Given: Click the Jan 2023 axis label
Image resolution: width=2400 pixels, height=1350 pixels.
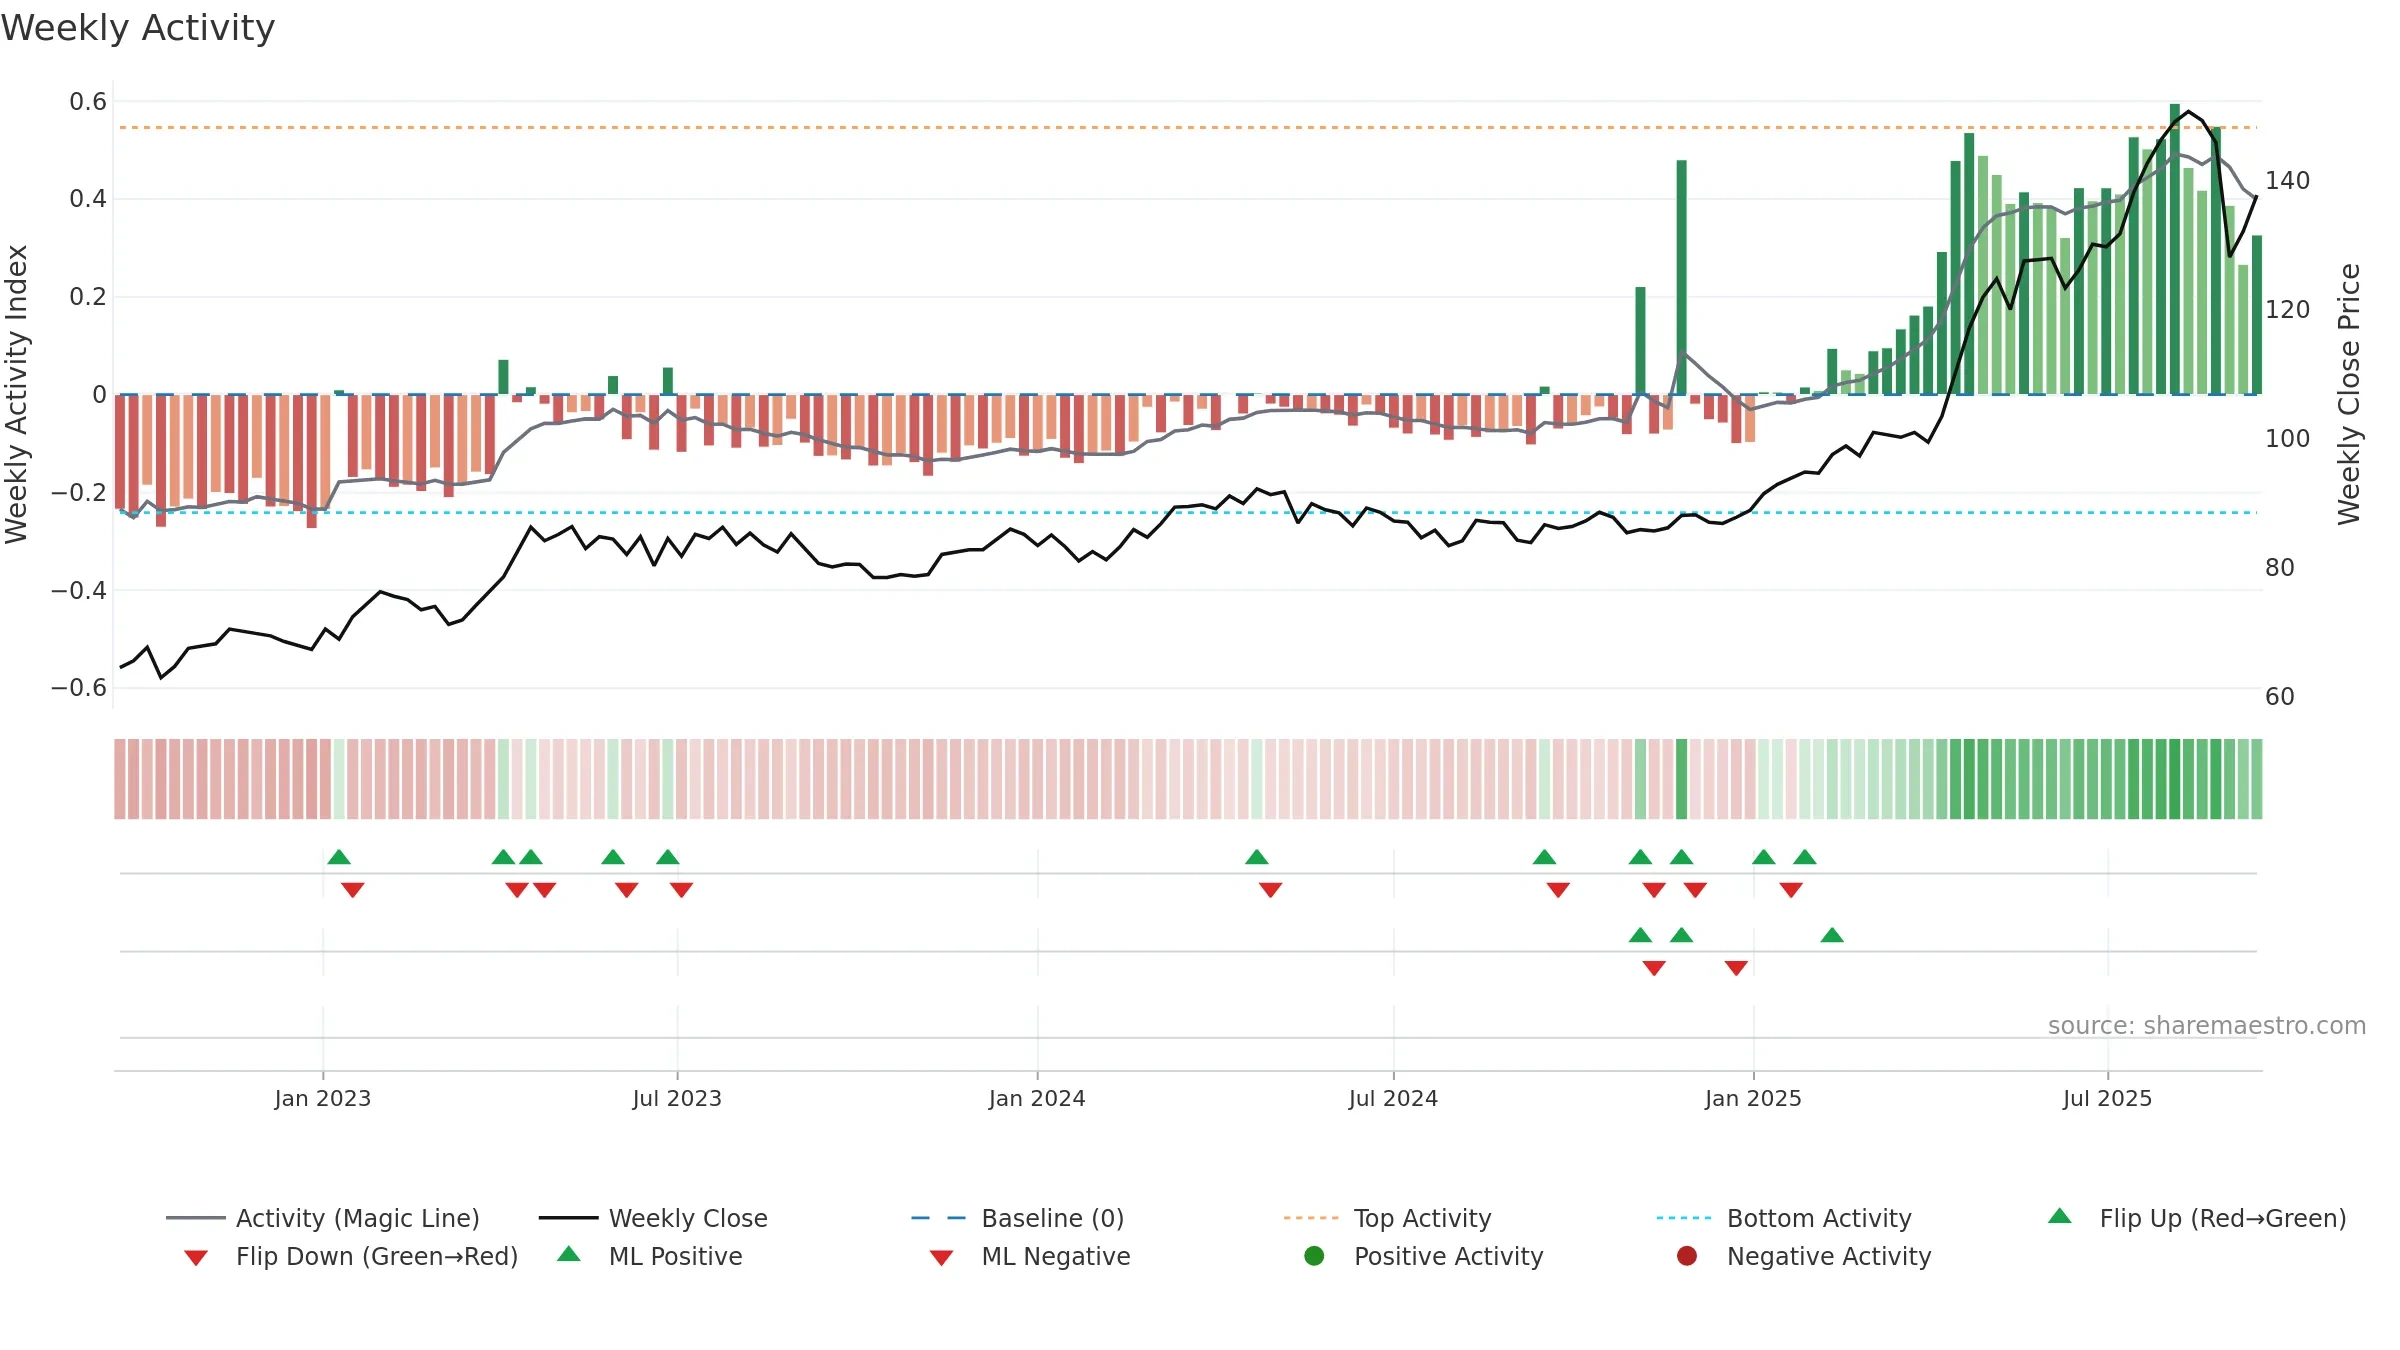Looking at the screenshot, I should pyautogui.click(x=323, y=1098).
